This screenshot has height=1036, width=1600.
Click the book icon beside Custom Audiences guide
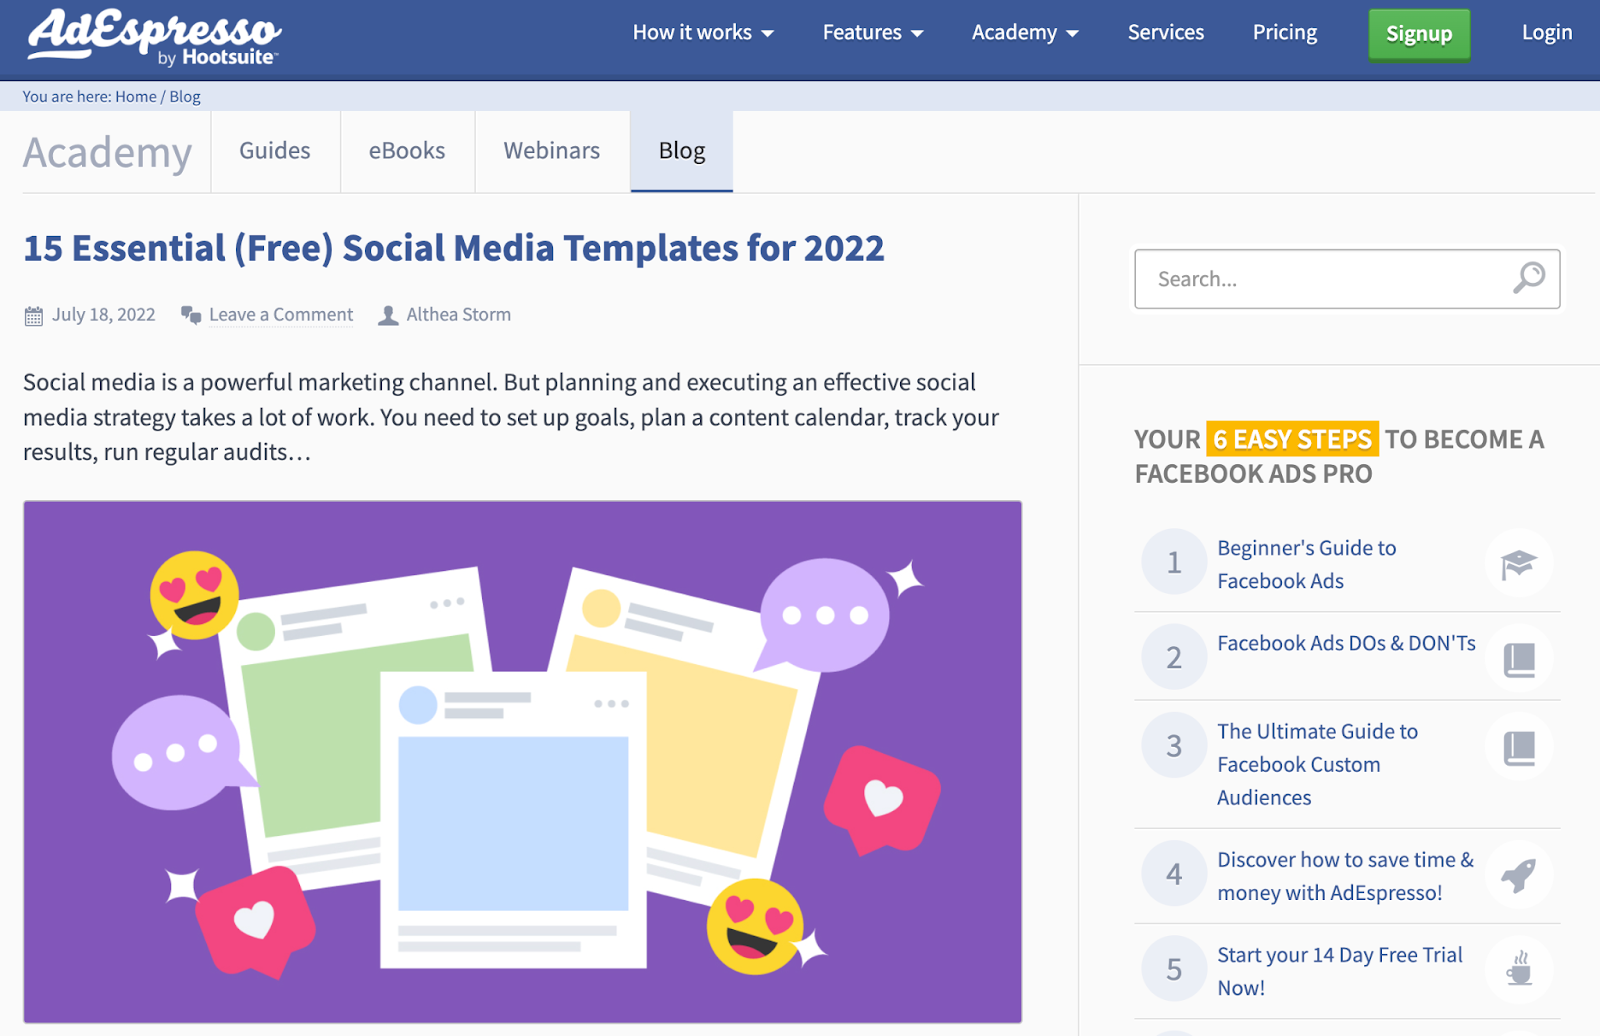(x=1518, y=747)
